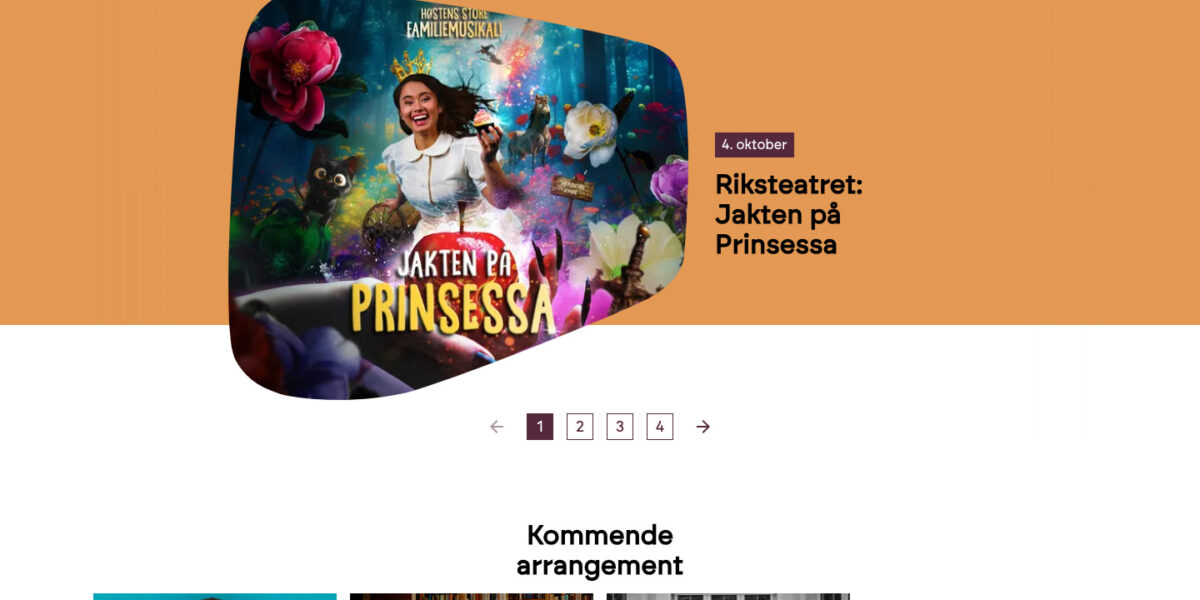1200x600 pixels.
Task: Click the 4. oktober date badge
Action: tap(754, 145)
